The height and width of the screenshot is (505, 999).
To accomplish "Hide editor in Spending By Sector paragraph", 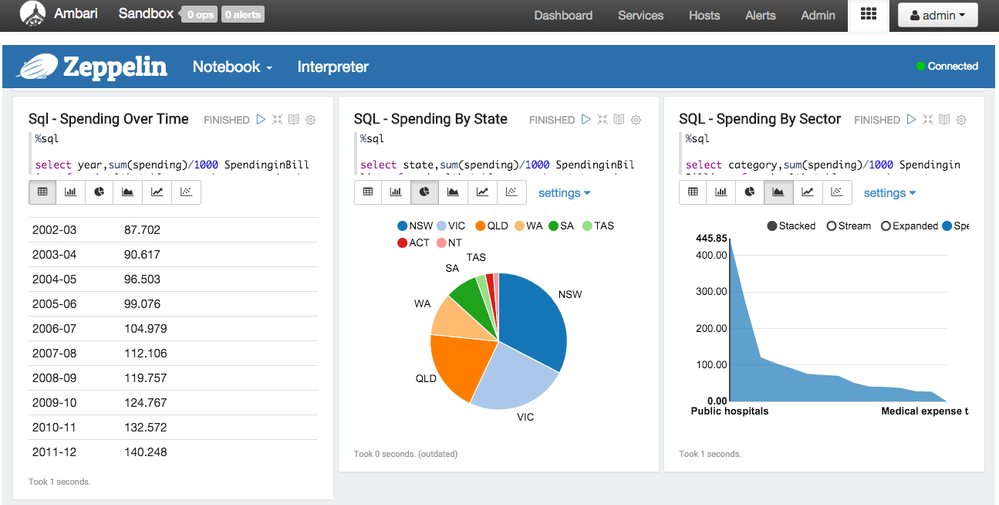I will coord(928,119).
